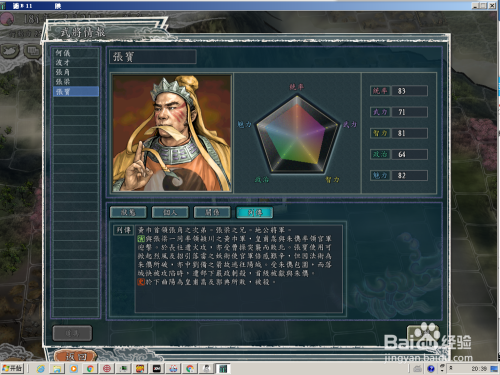Select officer 張角 in the list
500x375 pixels.
pyautogui.click(x=76, y=72)
